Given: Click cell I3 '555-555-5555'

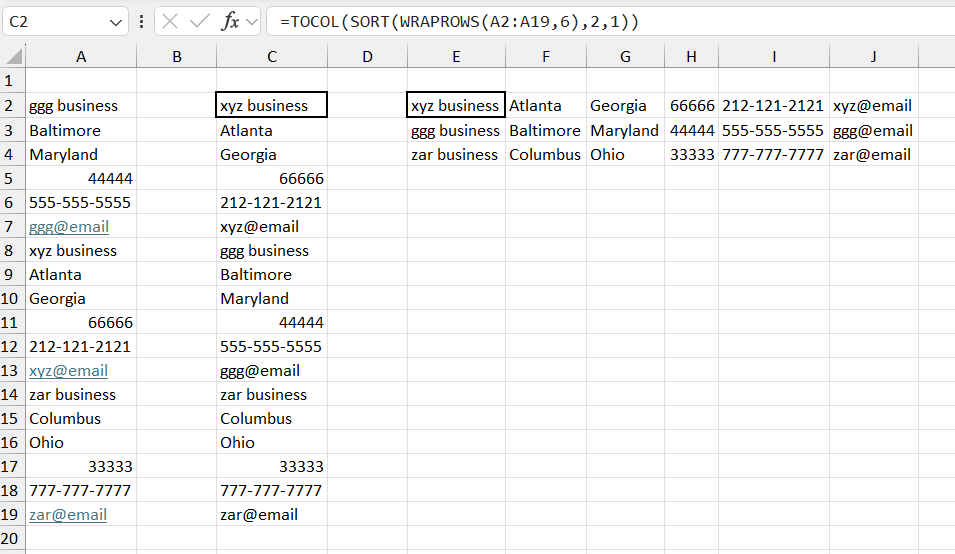Looking at the screenshot, I should point(774,130).
